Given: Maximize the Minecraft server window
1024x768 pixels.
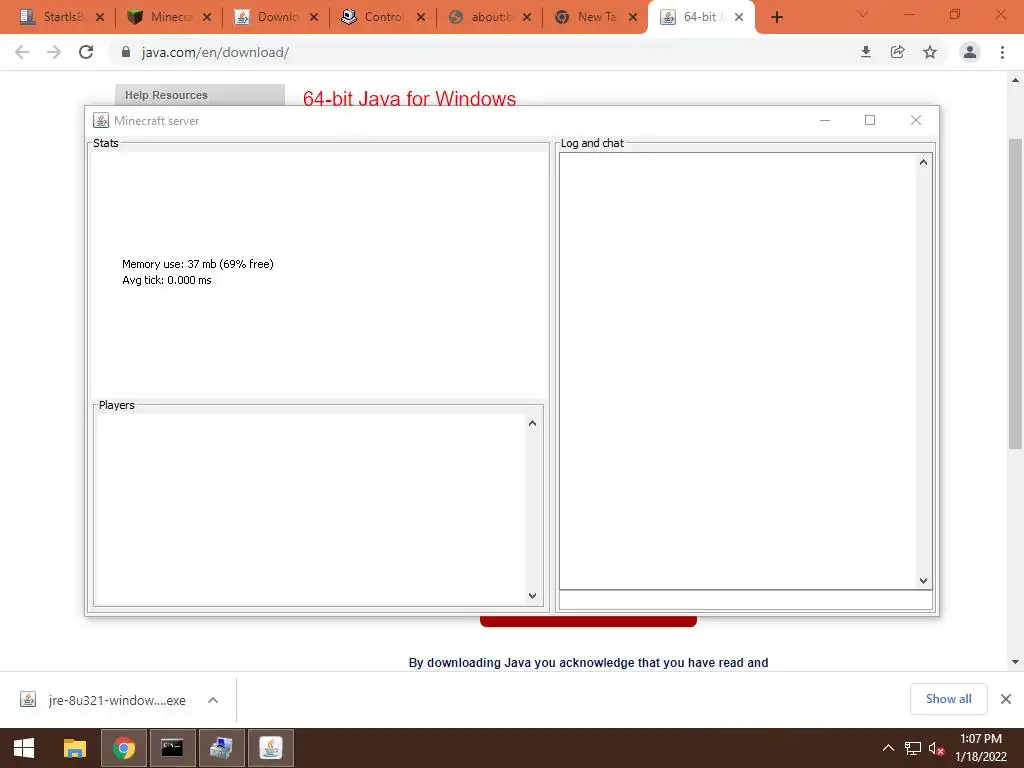Looking at the screenshot, I should point(870,120).
